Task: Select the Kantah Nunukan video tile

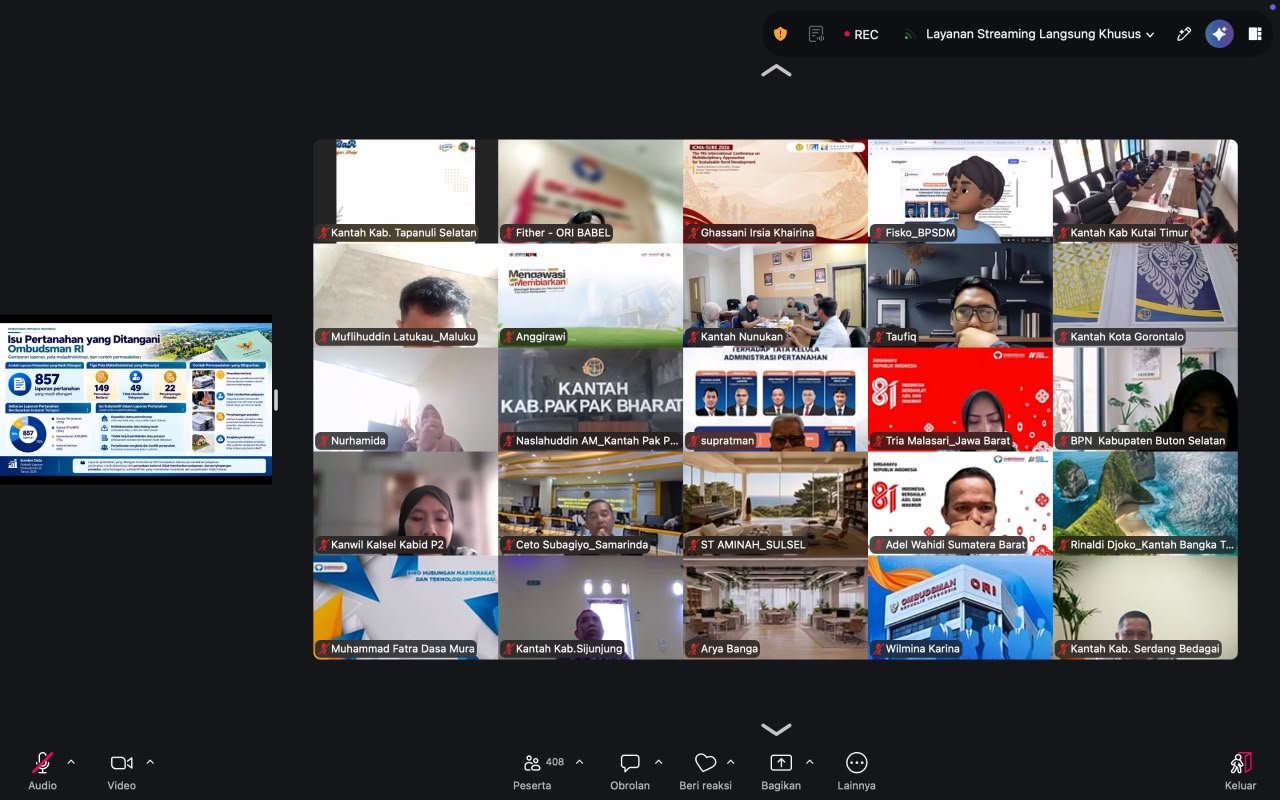Action: pos(775,295)
